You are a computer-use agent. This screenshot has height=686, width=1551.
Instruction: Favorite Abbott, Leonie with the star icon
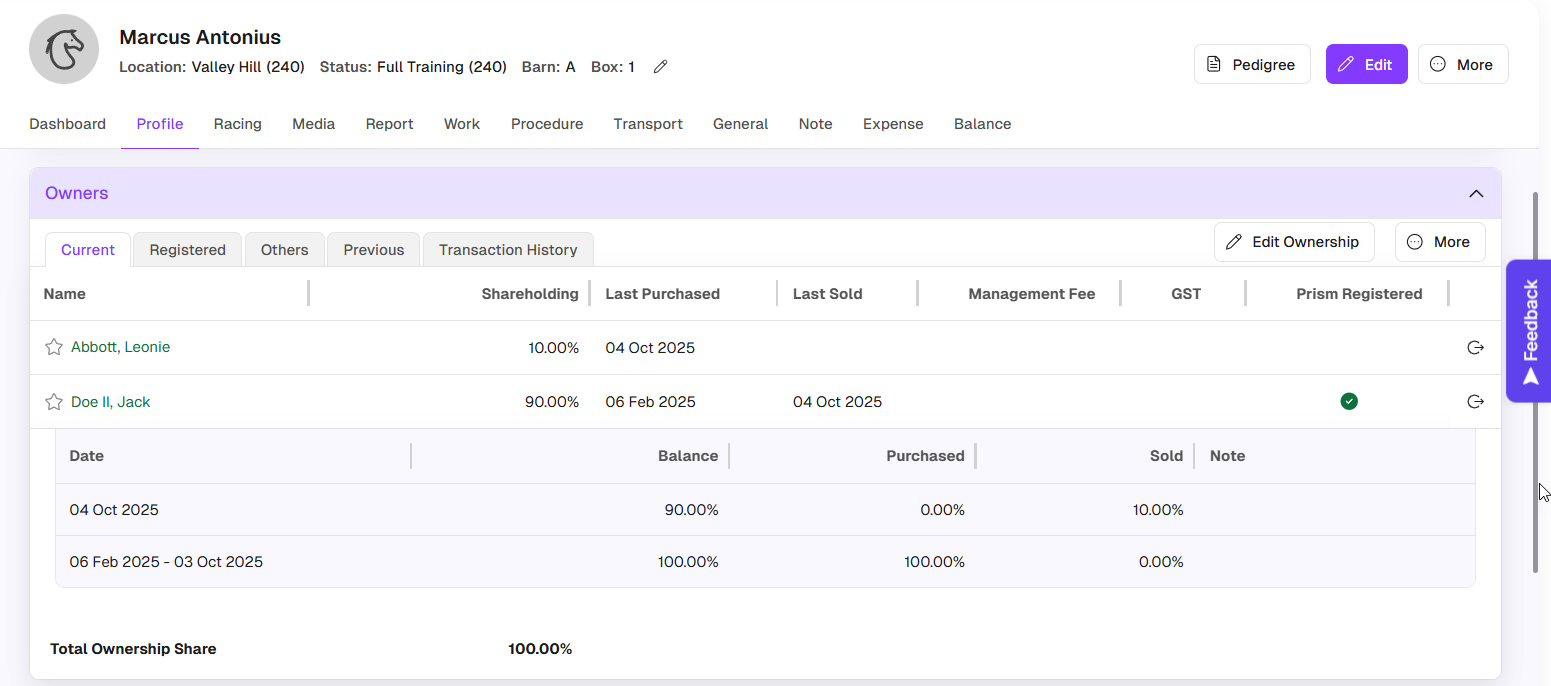[54, 347]
